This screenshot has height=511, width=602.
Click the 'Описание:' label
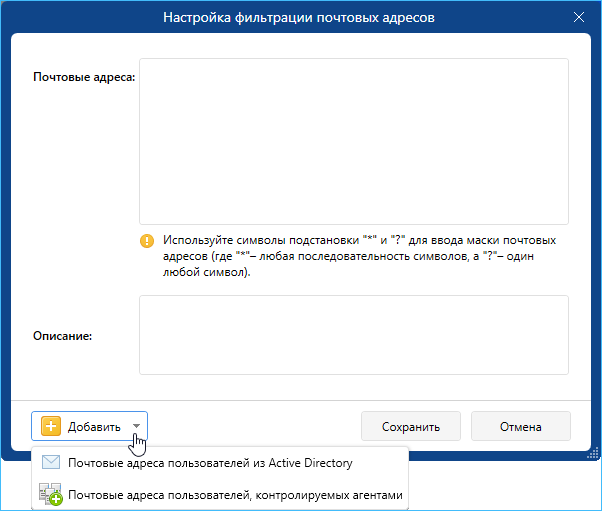tap(62, 336)
